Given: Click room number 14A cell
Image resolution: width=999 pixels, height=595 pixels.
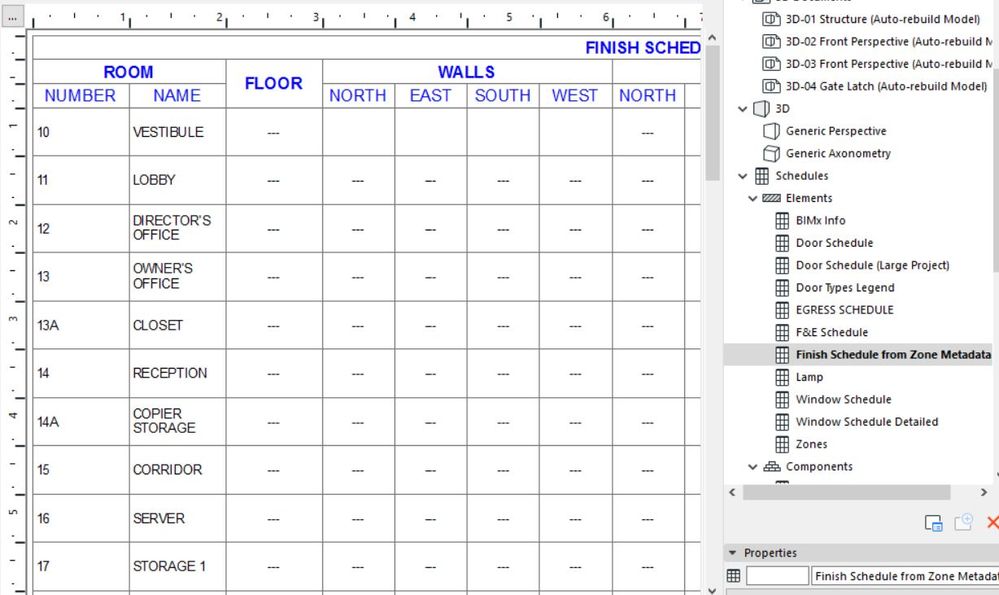Looking at the screenshot, I should coord(81,421).
